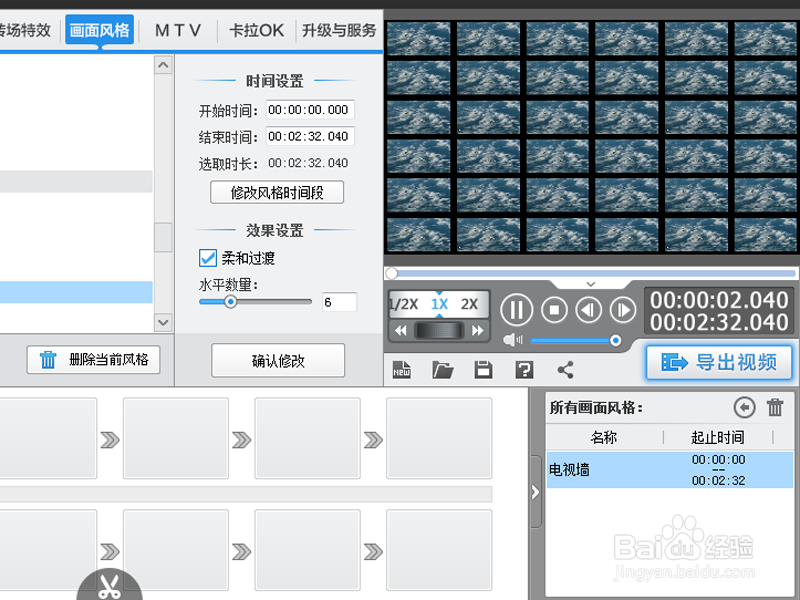Open project using the folder icon
The height and width of the screenshot is (600, 800).
pyautogui.click(x=442, y=369)
